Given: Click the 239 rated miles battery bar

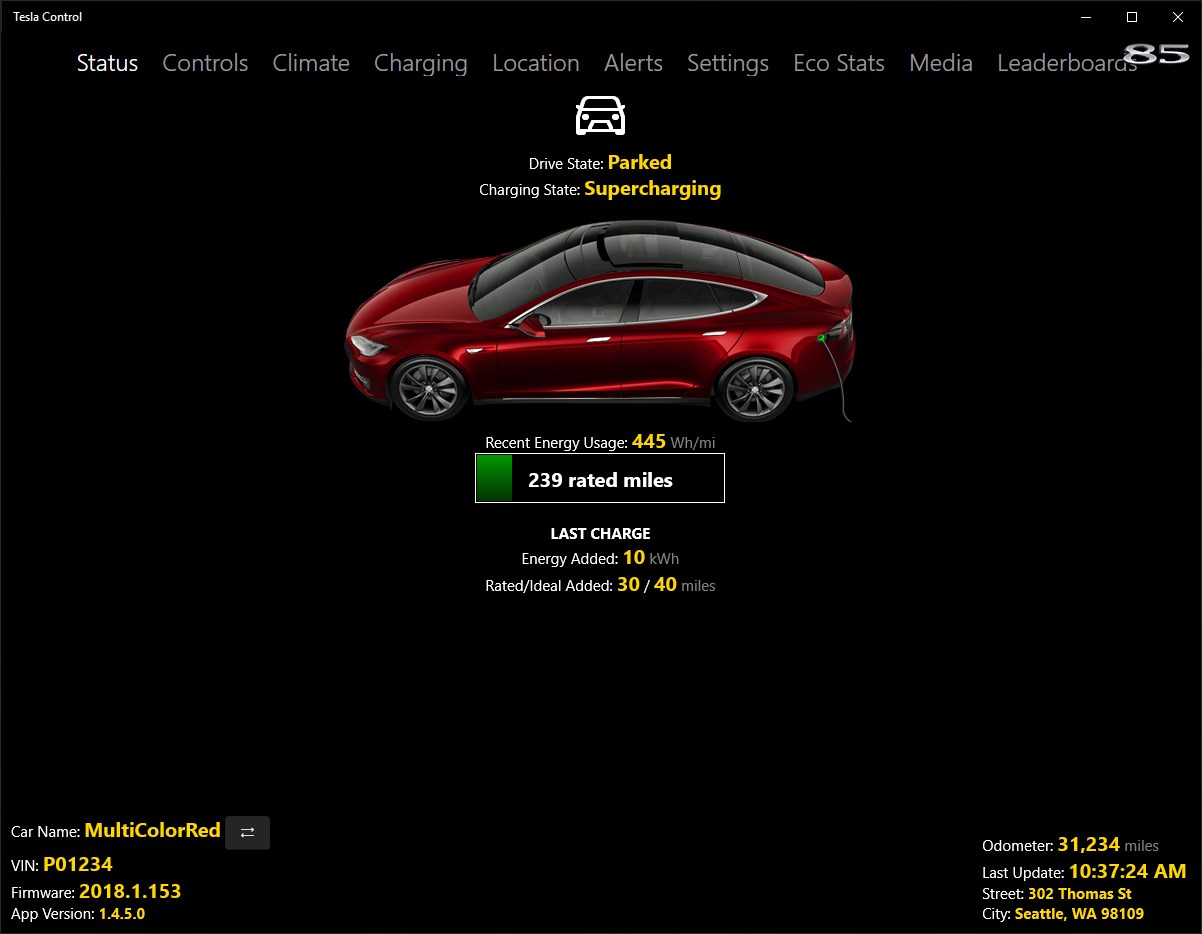Looking at the screenshot, I should coord(600,478).
